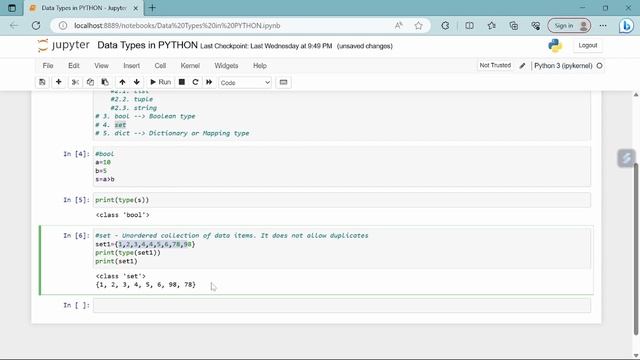Viewport: 640px width, 360px height.
Task: Click the address bar URL
Action: [x=177, y=25]
